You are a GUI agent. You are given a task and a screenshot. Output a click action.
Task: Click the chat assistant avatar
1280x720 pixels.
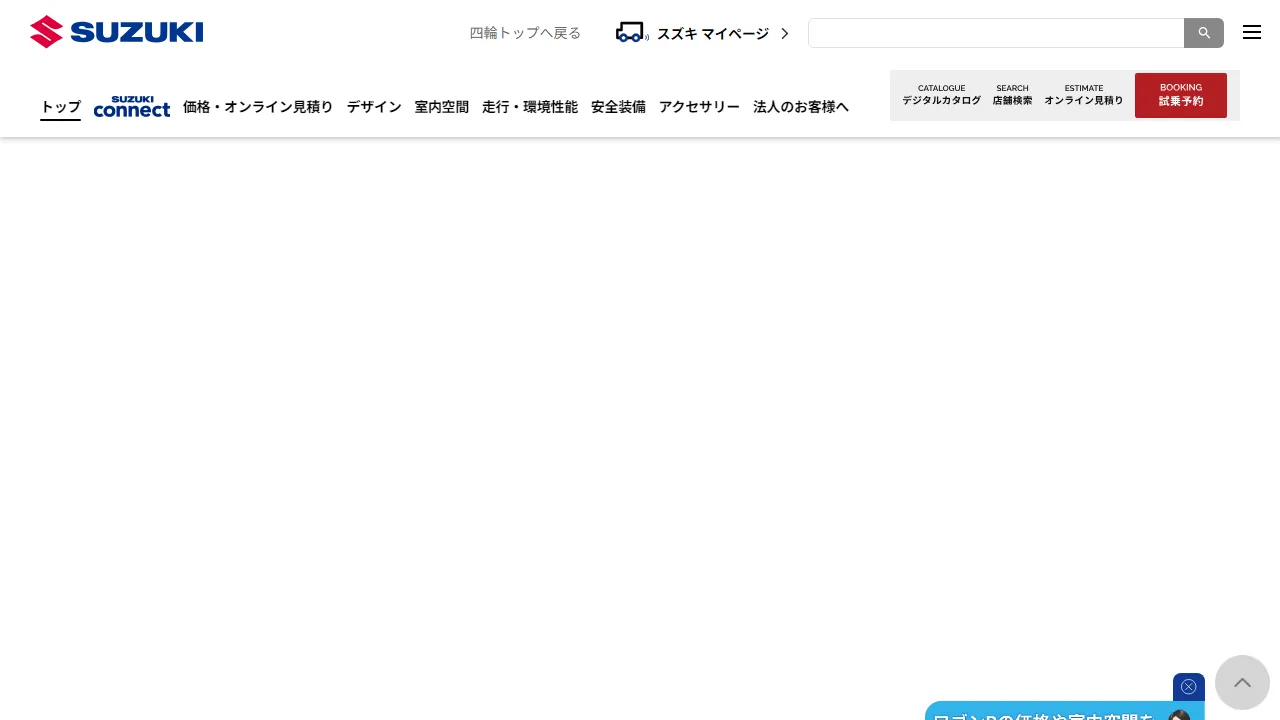click(x=1180, y=715)
